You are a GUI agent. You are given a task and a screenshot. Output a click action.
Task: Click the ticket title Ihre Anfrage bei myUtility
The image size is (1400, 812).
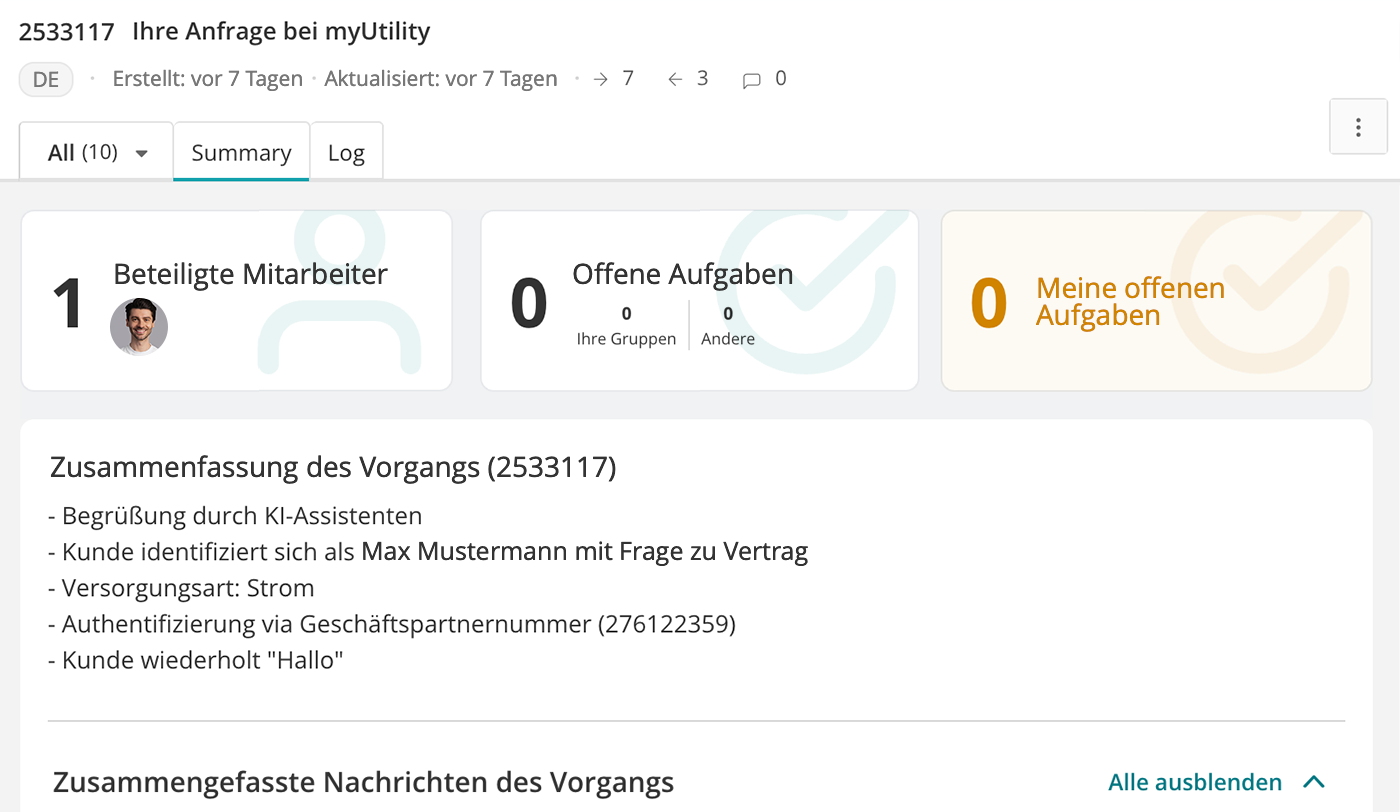[280, 31]
